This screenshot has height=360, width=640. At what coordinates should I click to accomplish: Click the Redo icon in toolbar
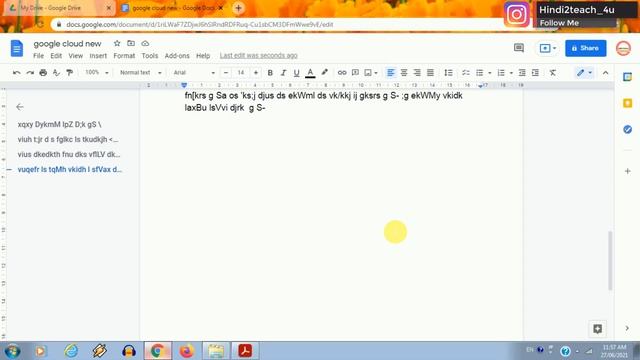[30, 73]
